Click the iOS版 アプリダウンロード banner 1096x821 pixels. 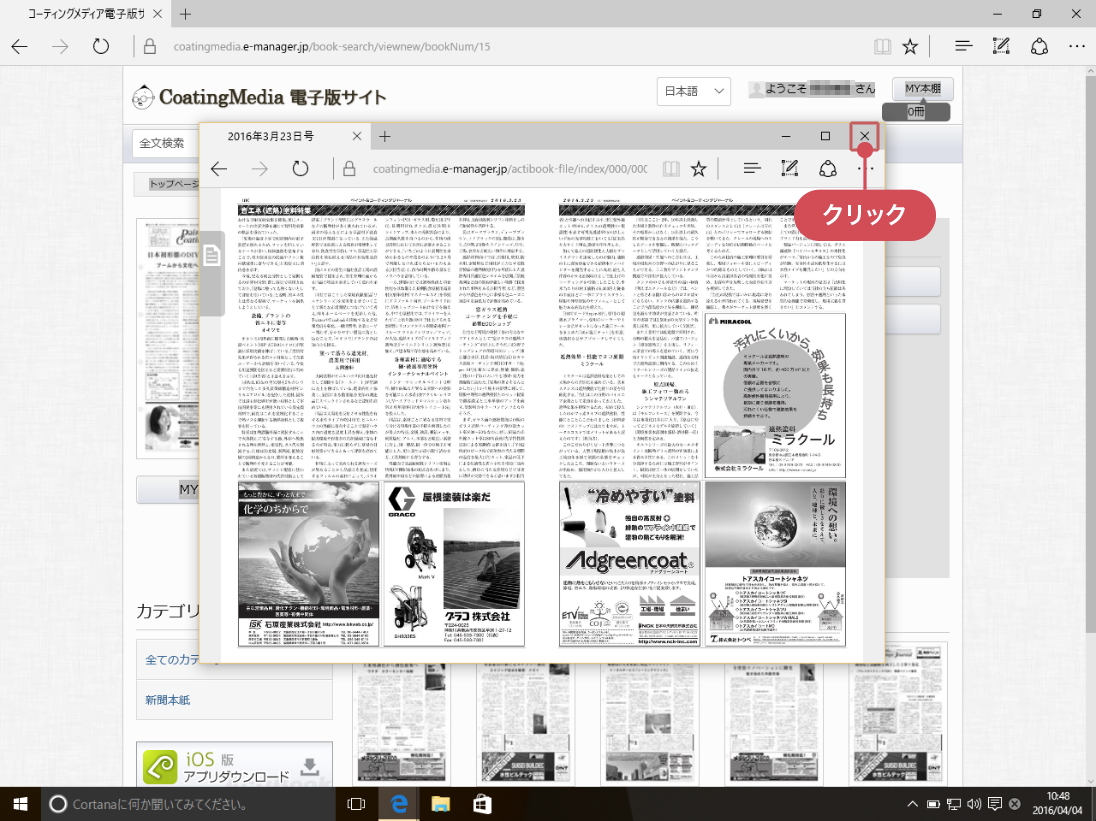[x=234, y=768]
